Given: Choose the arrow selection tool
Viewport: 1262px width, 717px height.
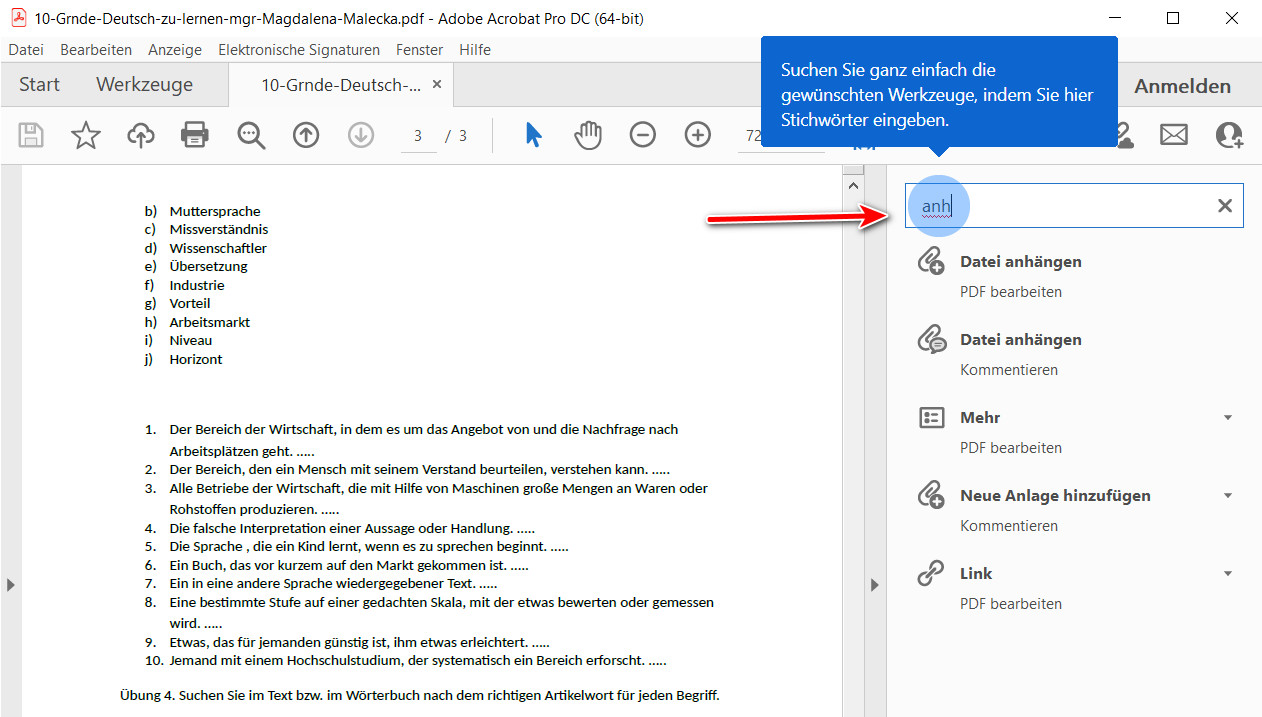Looking at the screenshot, I should click(x=534, y=135).
